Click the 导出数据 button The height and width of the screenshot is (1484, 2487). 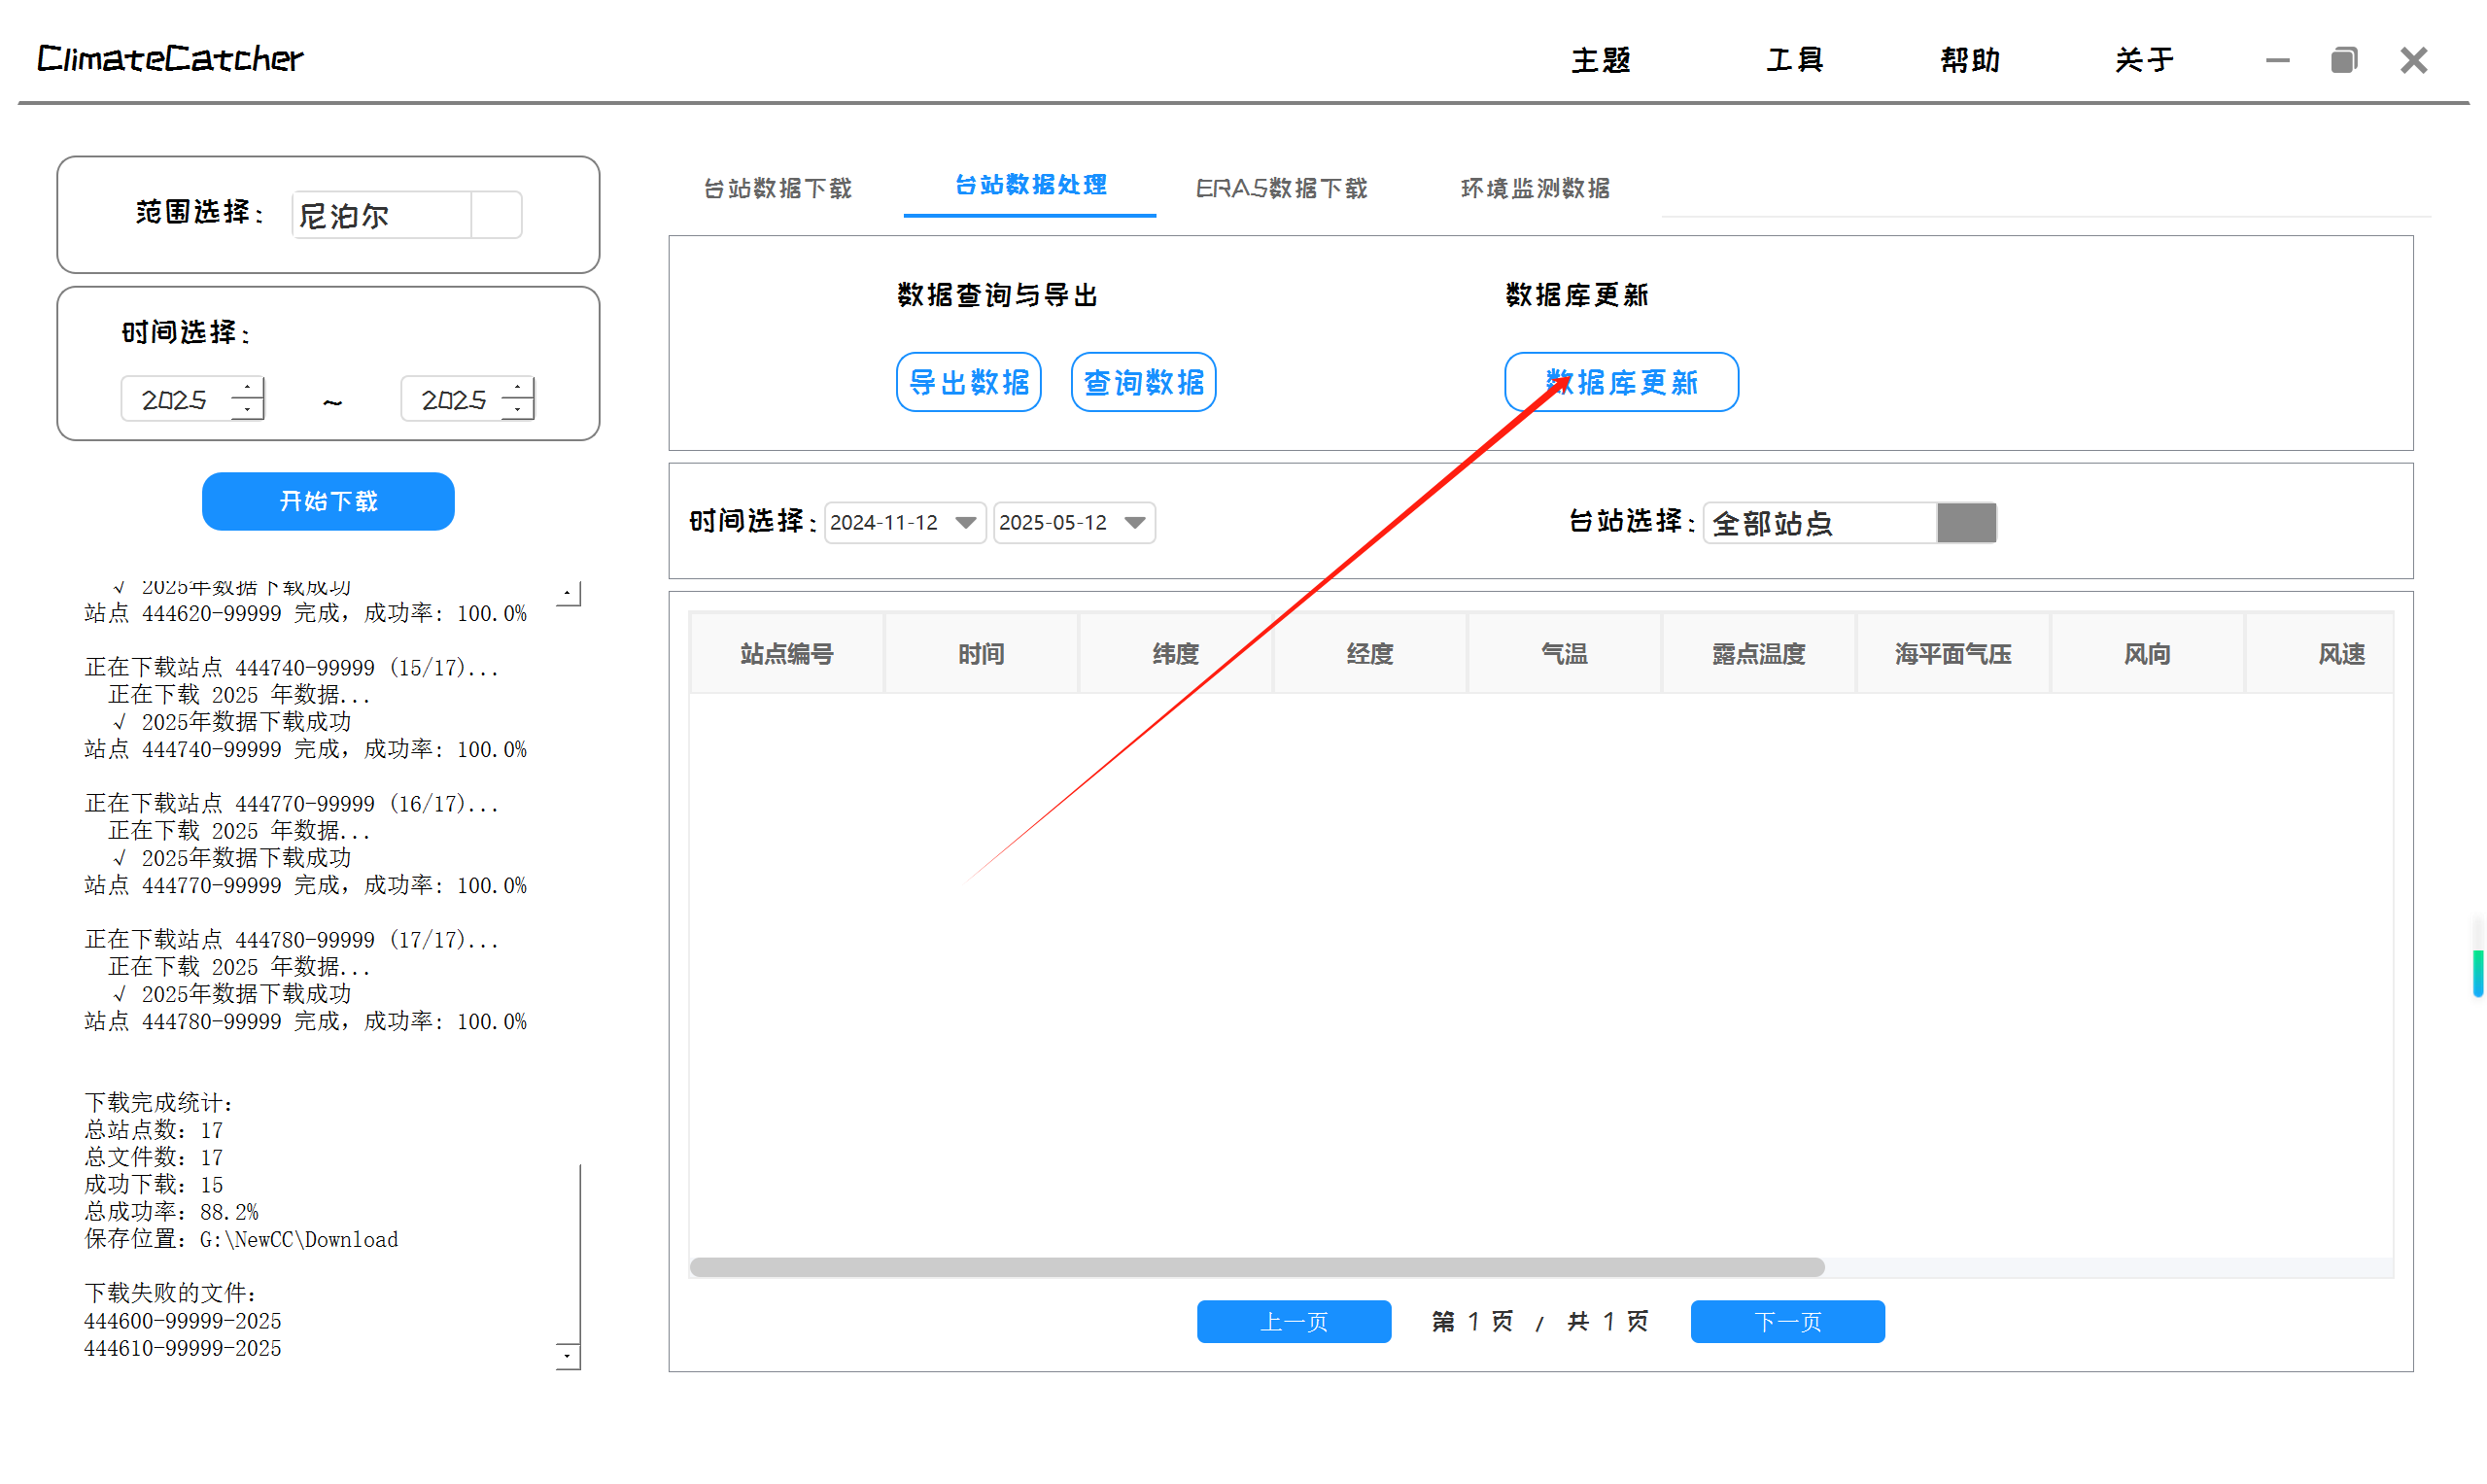[969, 382]
